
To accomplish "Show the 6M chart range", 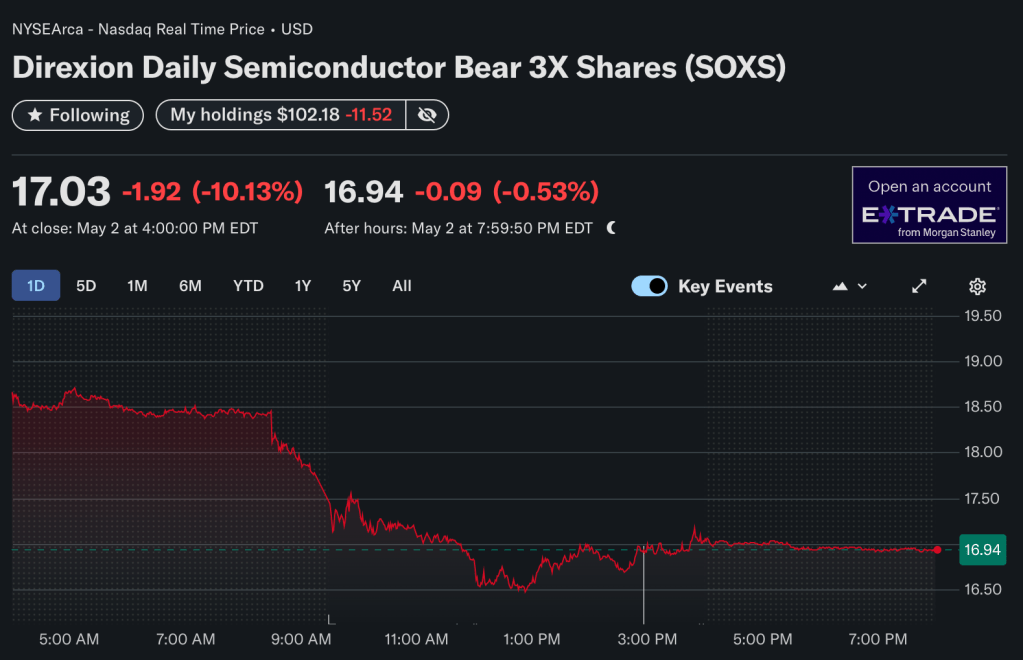I will click(190, 286).
